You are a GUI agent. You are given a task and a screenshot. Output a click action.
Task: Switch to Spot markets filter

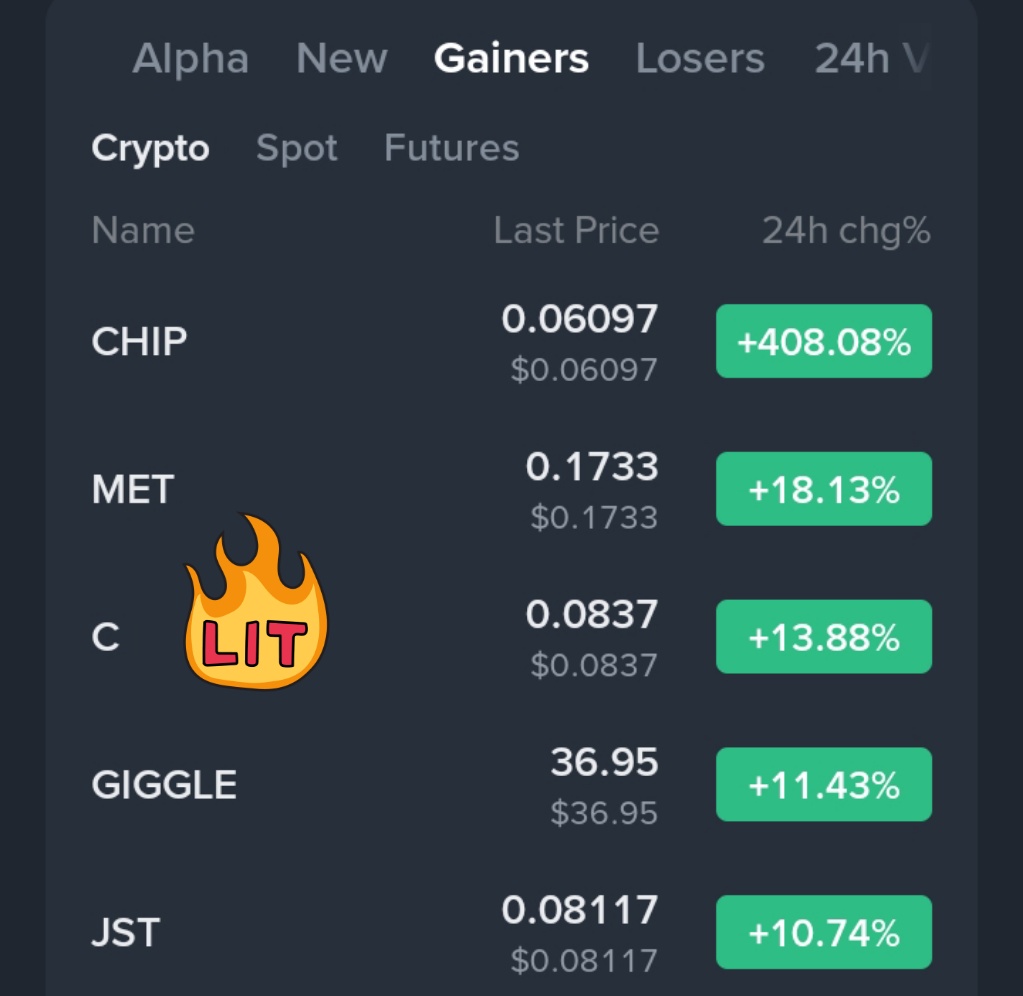point(297,148)
